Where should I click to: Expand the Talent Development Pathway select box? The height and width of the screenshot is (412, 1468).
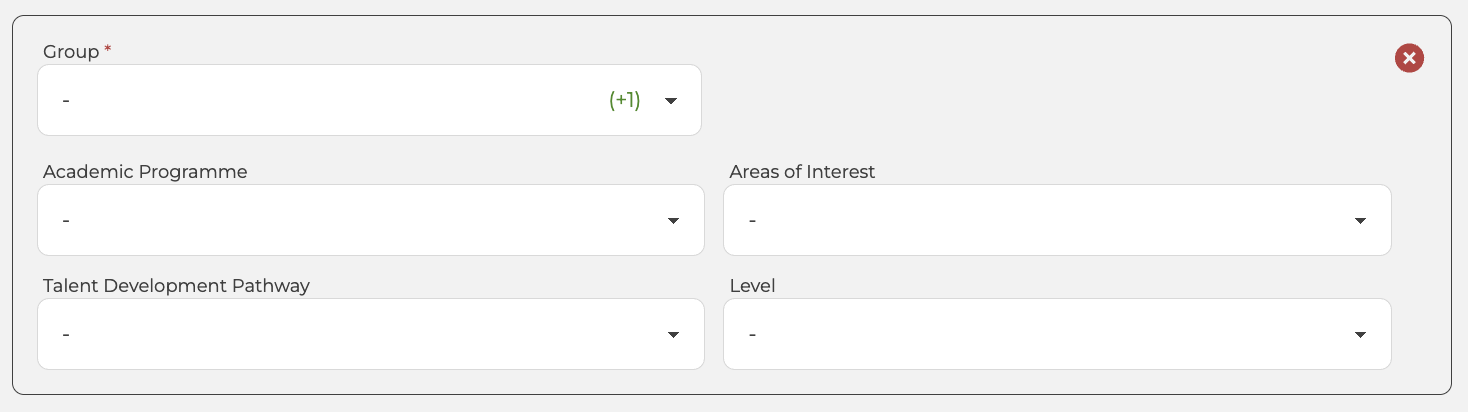[350, 334]
